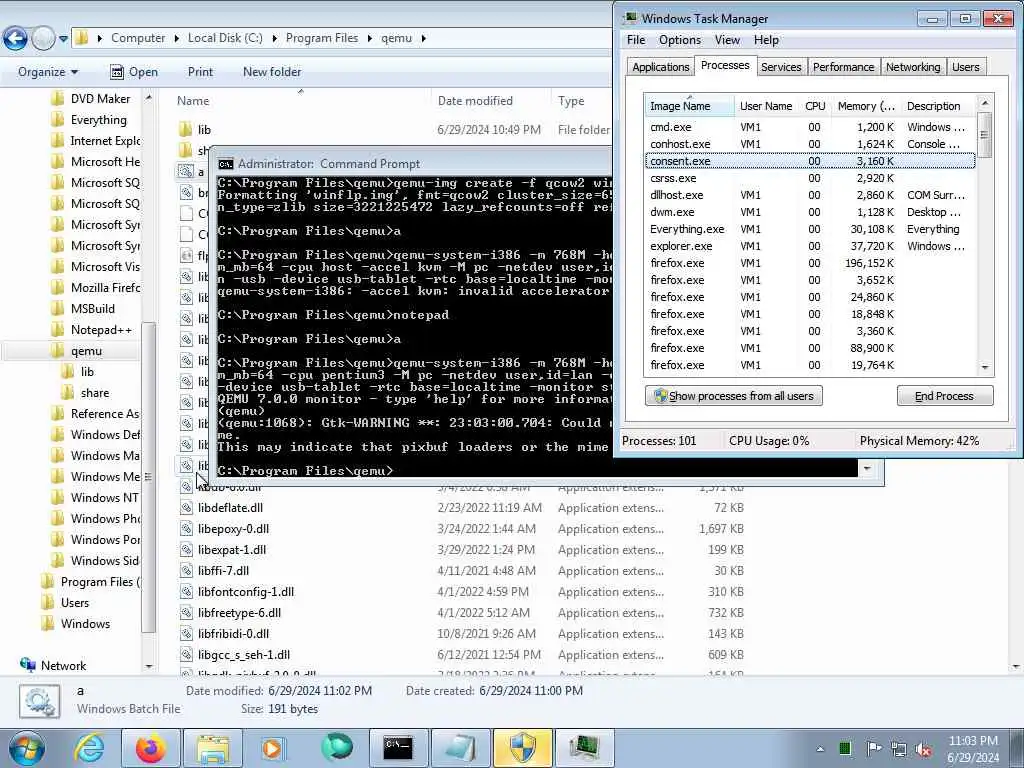The image size is (1024, 768).
Task: Expand the arrow after qemu breadcrumb
Action: pos(424,39)
